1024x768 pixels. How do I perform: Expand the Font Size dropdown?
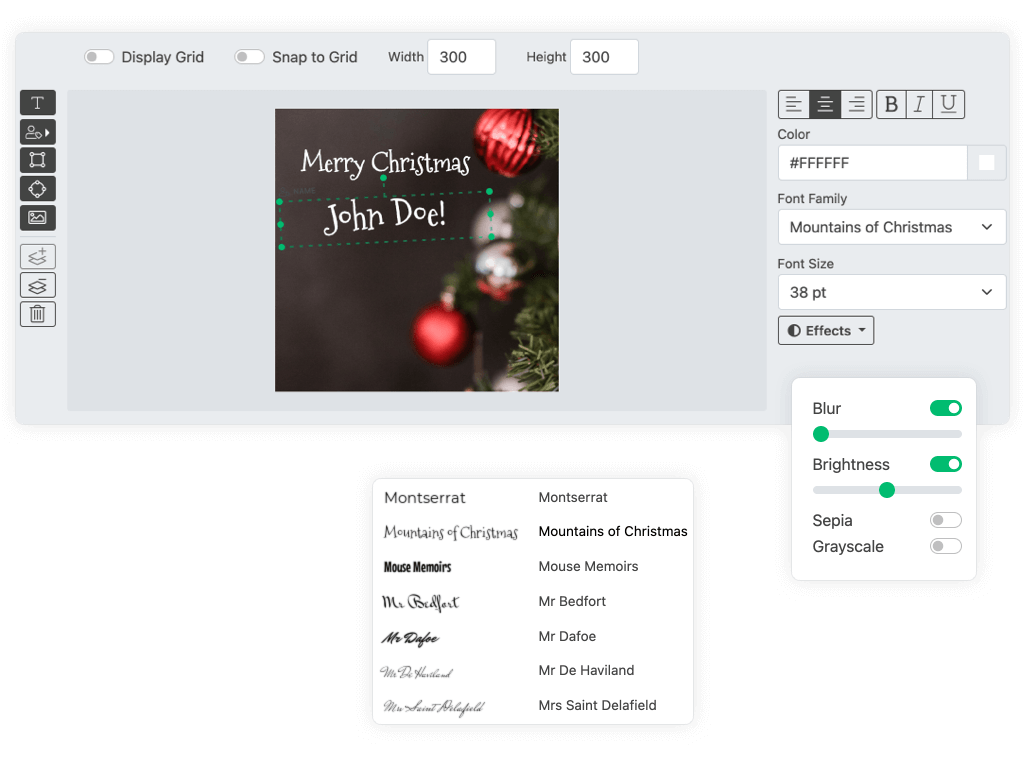(892, 292)
